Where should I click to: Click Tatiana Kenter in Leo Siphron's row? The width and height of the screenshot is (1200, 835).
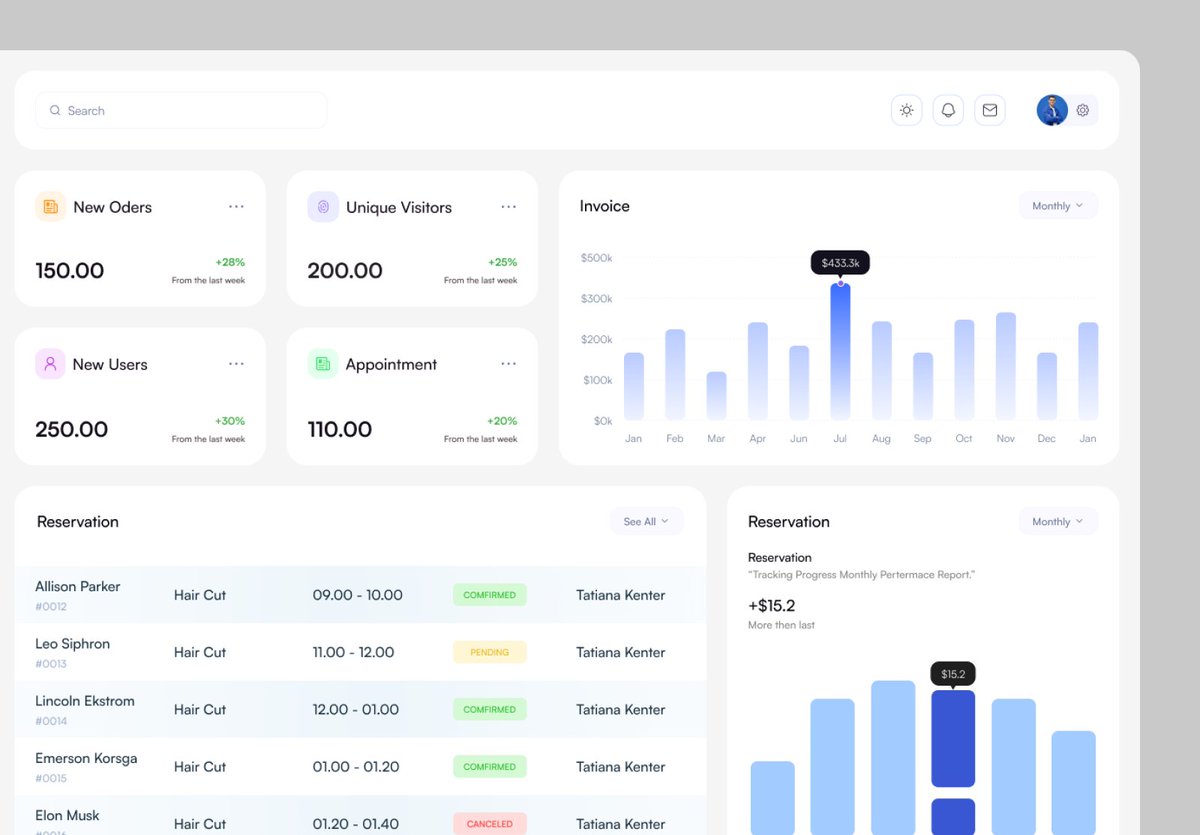pyautogui.click(x=621, y=652)
